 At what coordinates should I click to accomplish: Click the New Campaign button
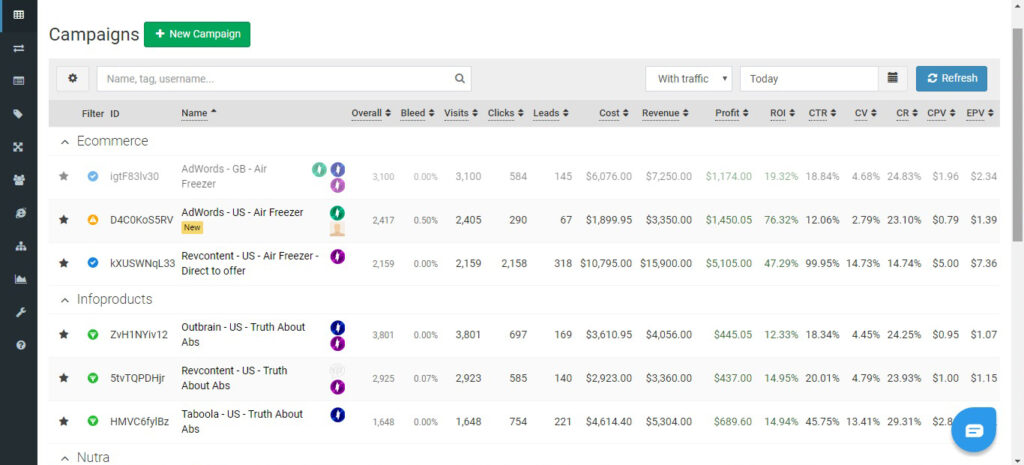tap(197, 34)
